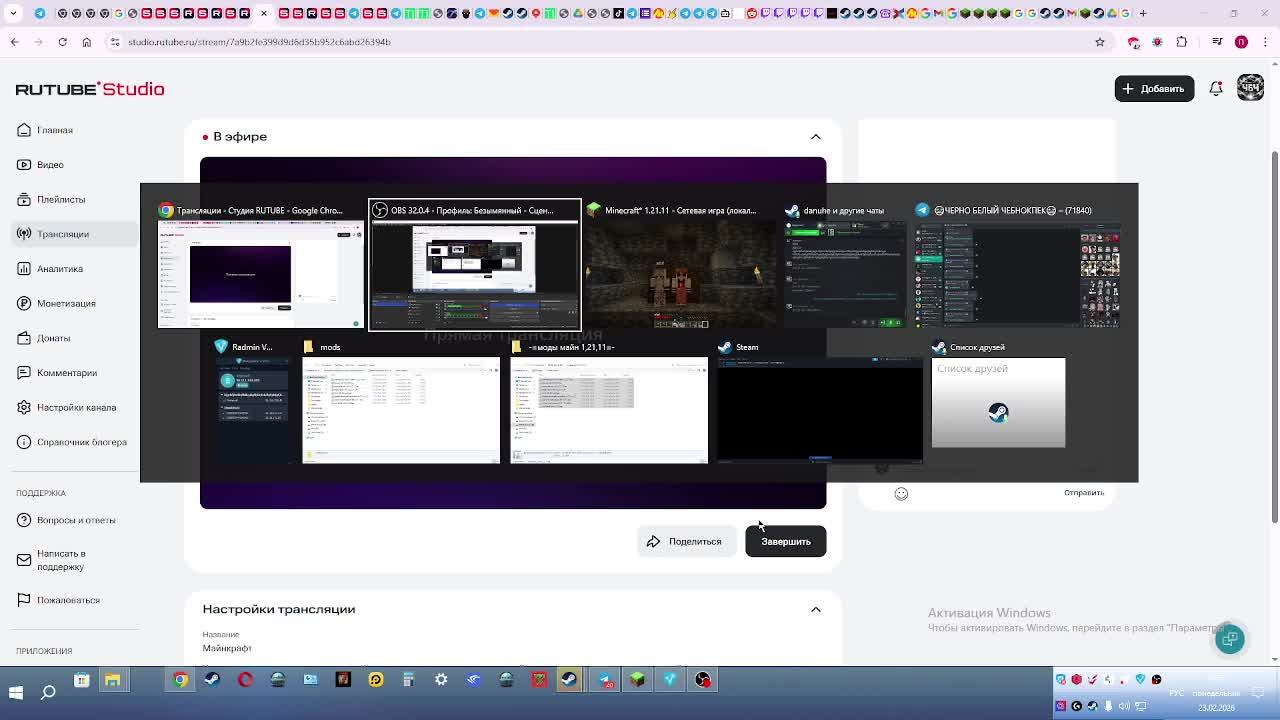1280x720 pixels.
Task: Open the Пожаловаться link
Action: pyautogui.click(x=68, y=600)
